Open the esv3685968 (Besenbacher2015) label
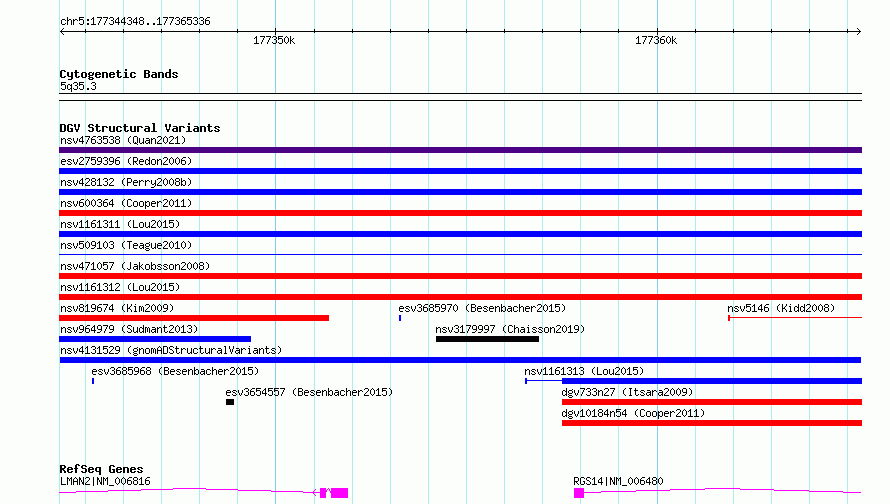890x504 pixels. pyautogui.click(x=175, y=371)
